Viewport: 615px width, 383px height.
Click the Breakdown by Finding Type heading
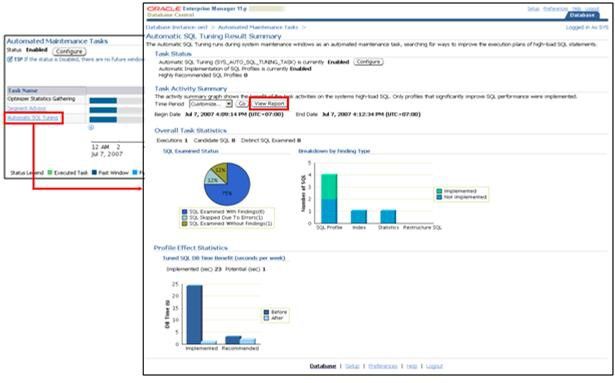pos(334,151)
